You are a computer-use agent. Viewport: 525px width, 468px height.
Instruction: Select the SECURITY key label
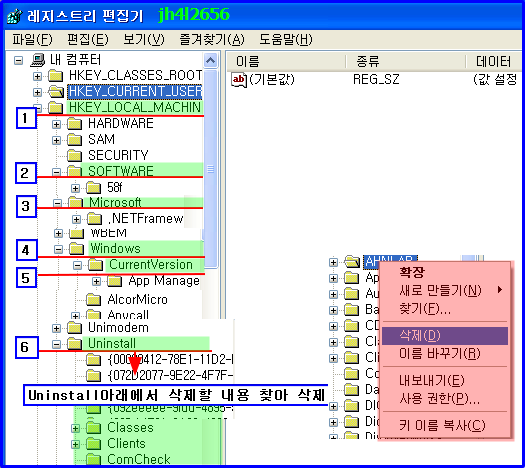click(118, 156)
